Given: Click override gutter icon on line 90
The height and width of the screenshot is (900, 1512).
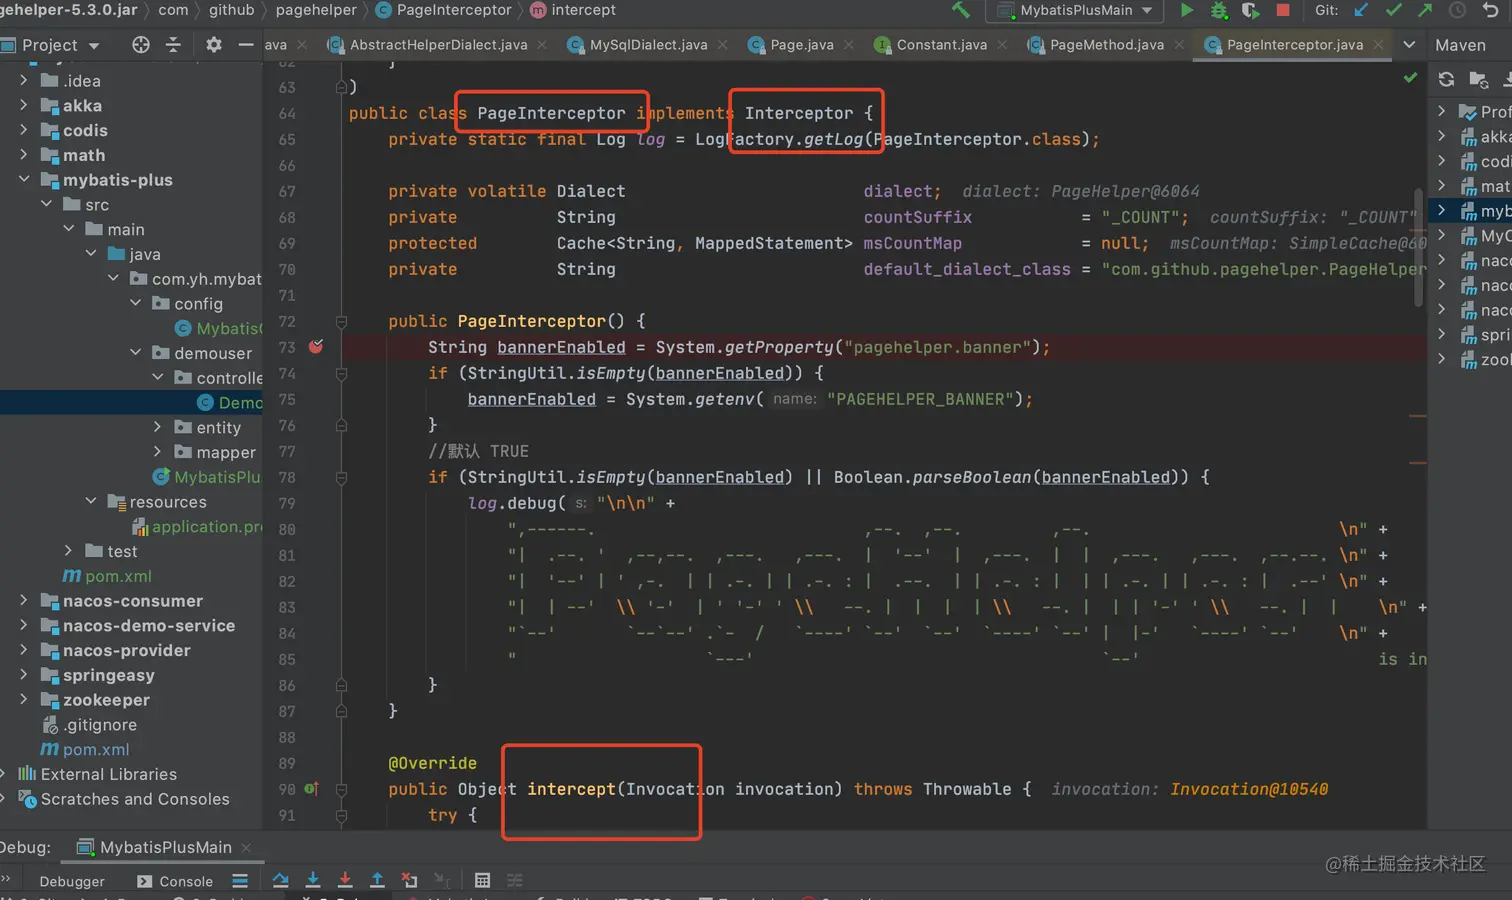Looking at the screenshot, I should coord(311,789).
